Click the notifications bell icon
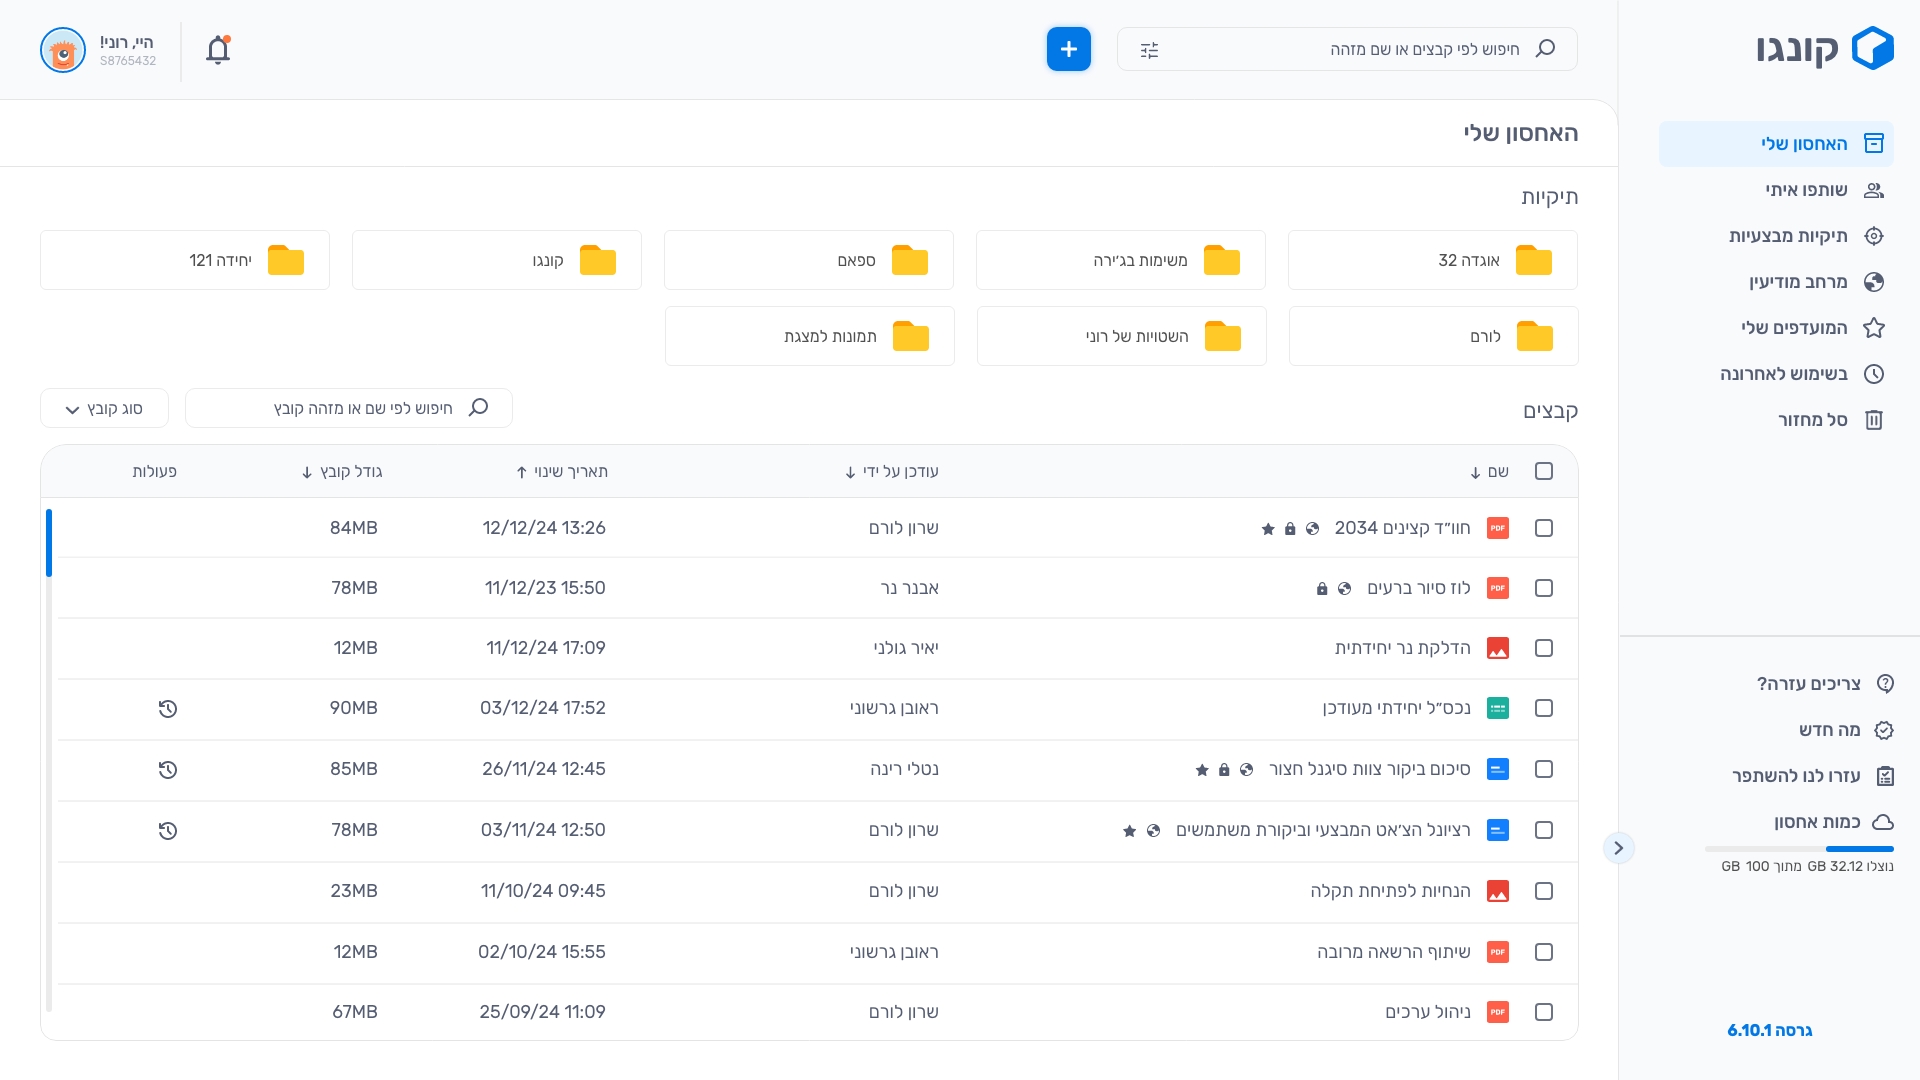 218,50
